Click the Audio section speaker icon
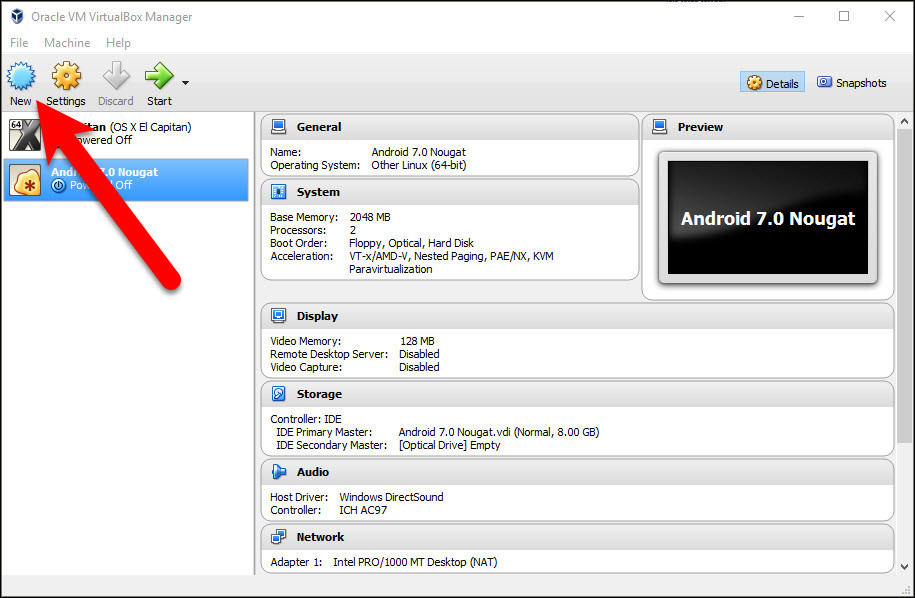The width and height of the screenshot is (915, 598). pyautogui.click(x=279, y=472)
